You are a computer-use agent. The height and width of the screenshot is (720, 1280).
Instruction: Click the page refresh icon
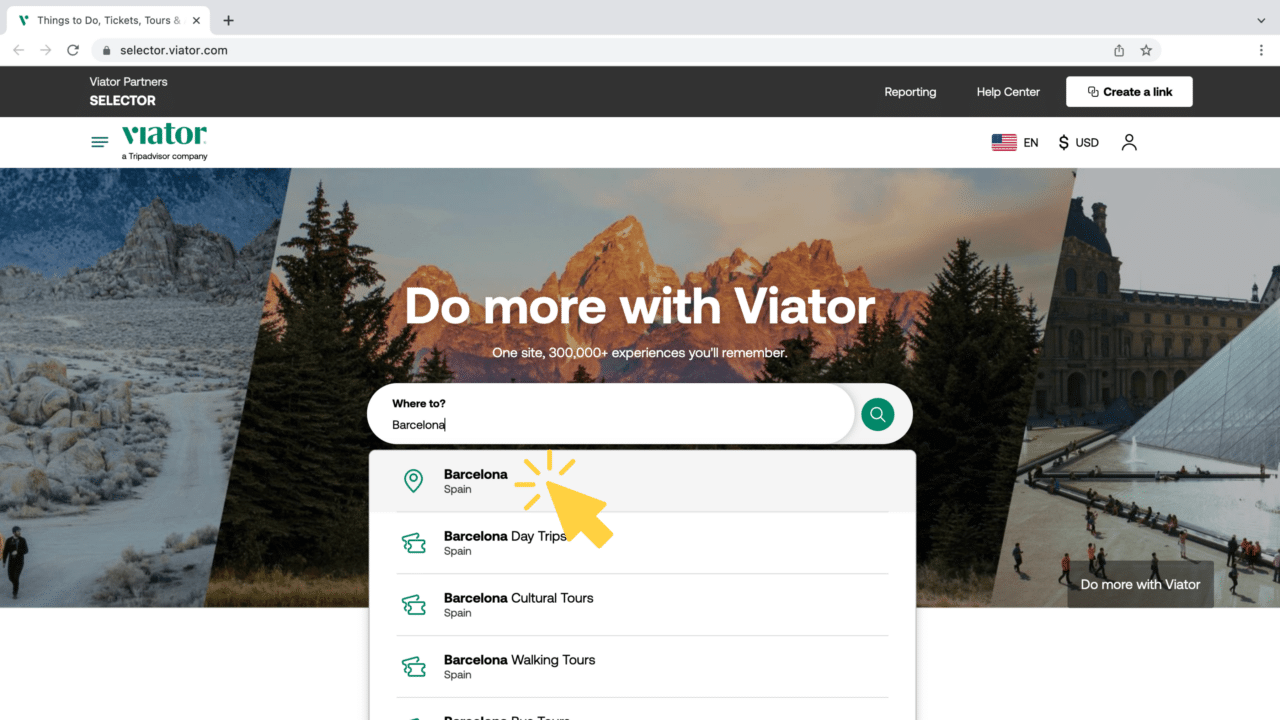click(72, 49)
